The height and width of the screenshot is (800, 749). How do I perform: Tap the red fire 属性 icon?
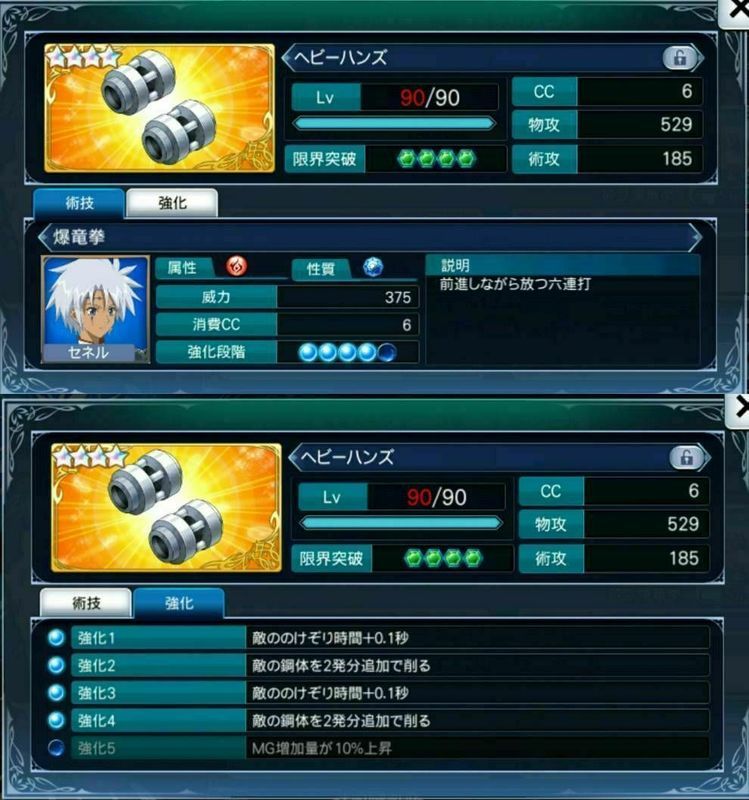[237, 266]
